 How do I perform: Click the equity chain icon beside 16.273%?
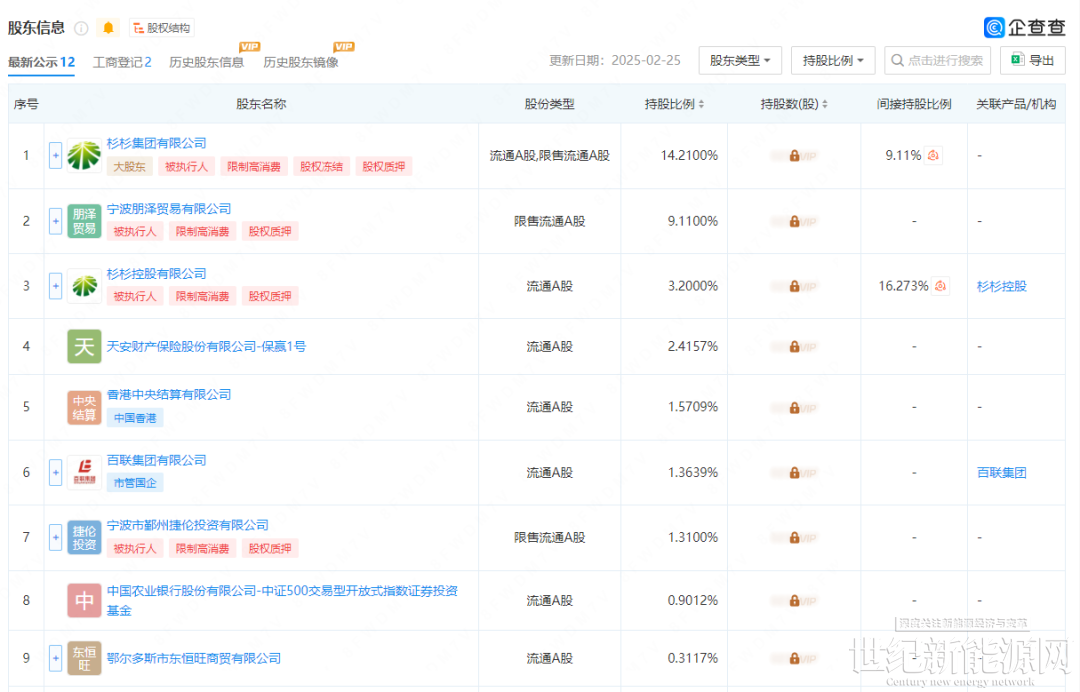tap(940, 286)
